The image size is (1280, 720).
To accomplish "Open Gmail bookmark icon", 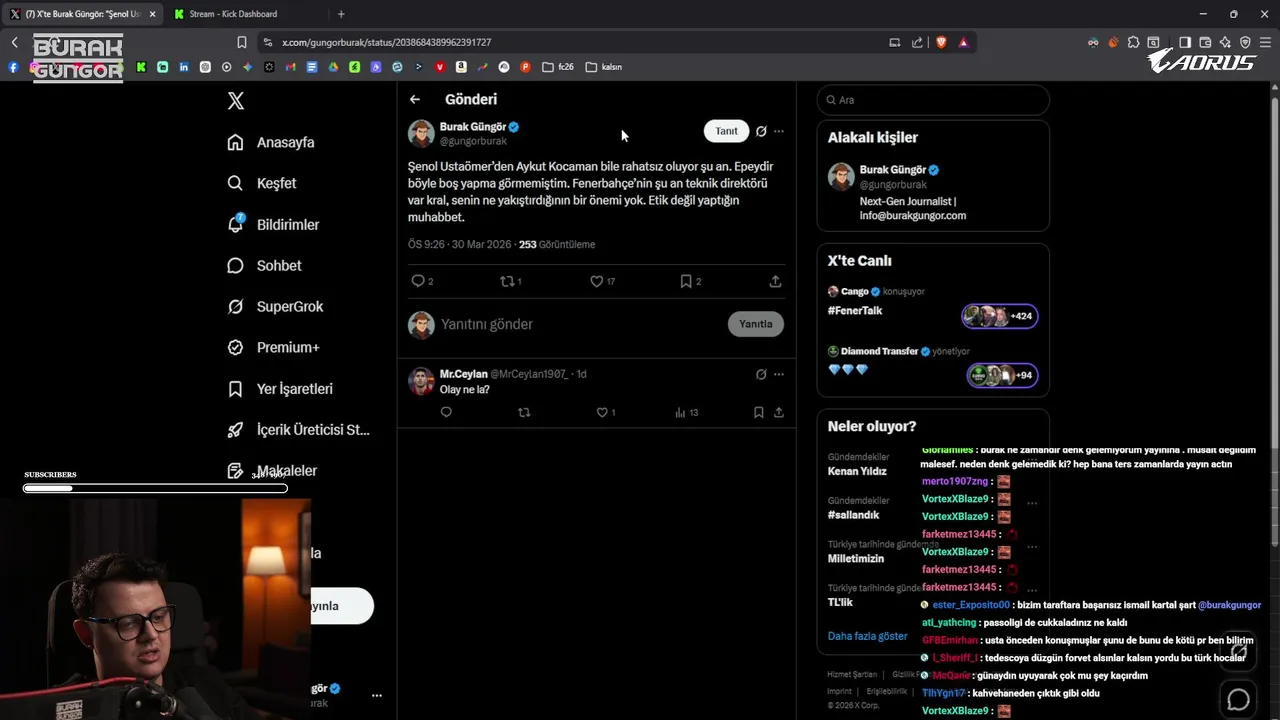I will coord(290,67).
